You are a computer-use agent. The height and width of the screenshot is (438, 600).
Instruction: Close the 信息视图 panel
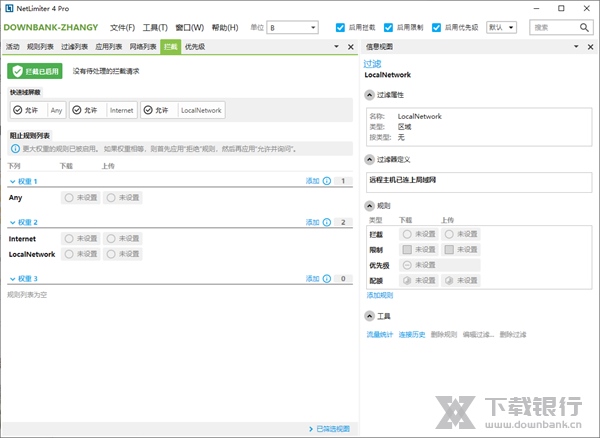pos(590,47)
